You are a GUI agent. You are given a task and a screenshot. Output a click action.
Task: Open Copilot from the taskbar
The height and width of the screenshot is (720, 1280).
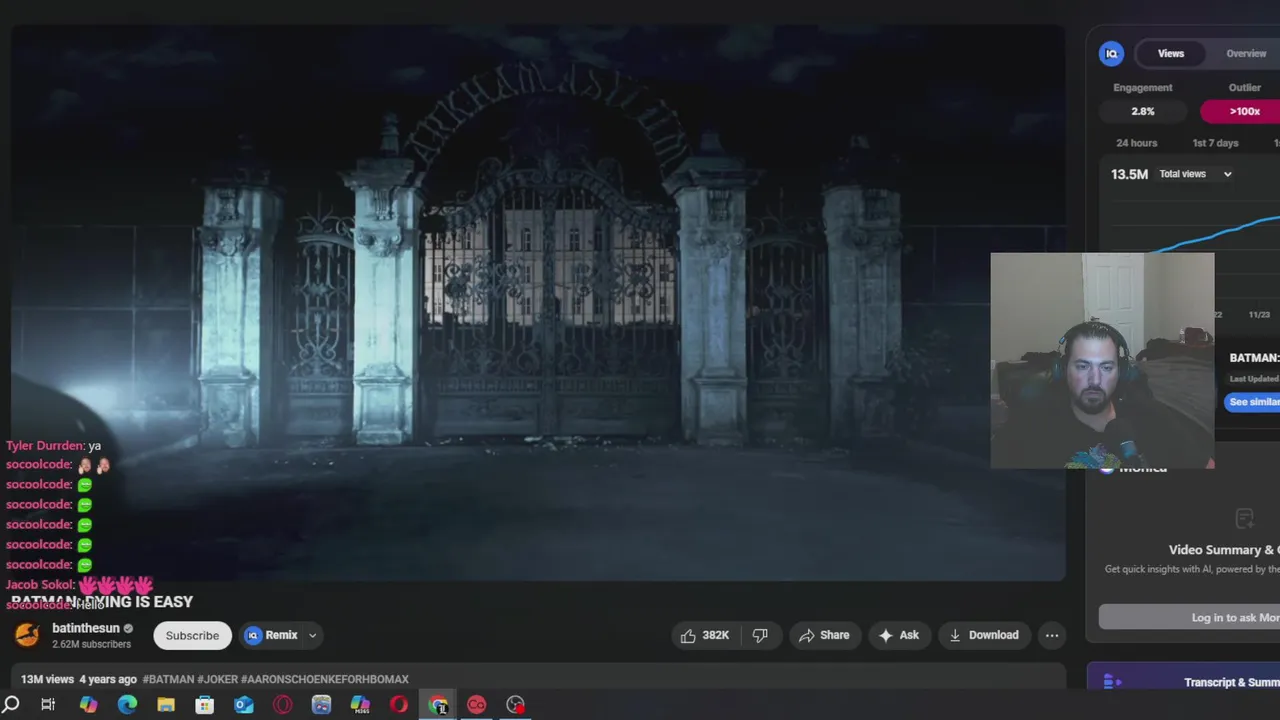pyautogui.click(x=88, y=705)
